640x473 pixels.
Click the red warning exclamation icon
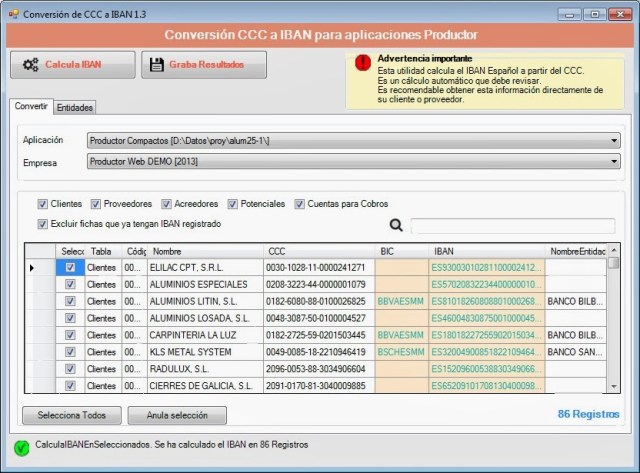[x=362, y=63]
